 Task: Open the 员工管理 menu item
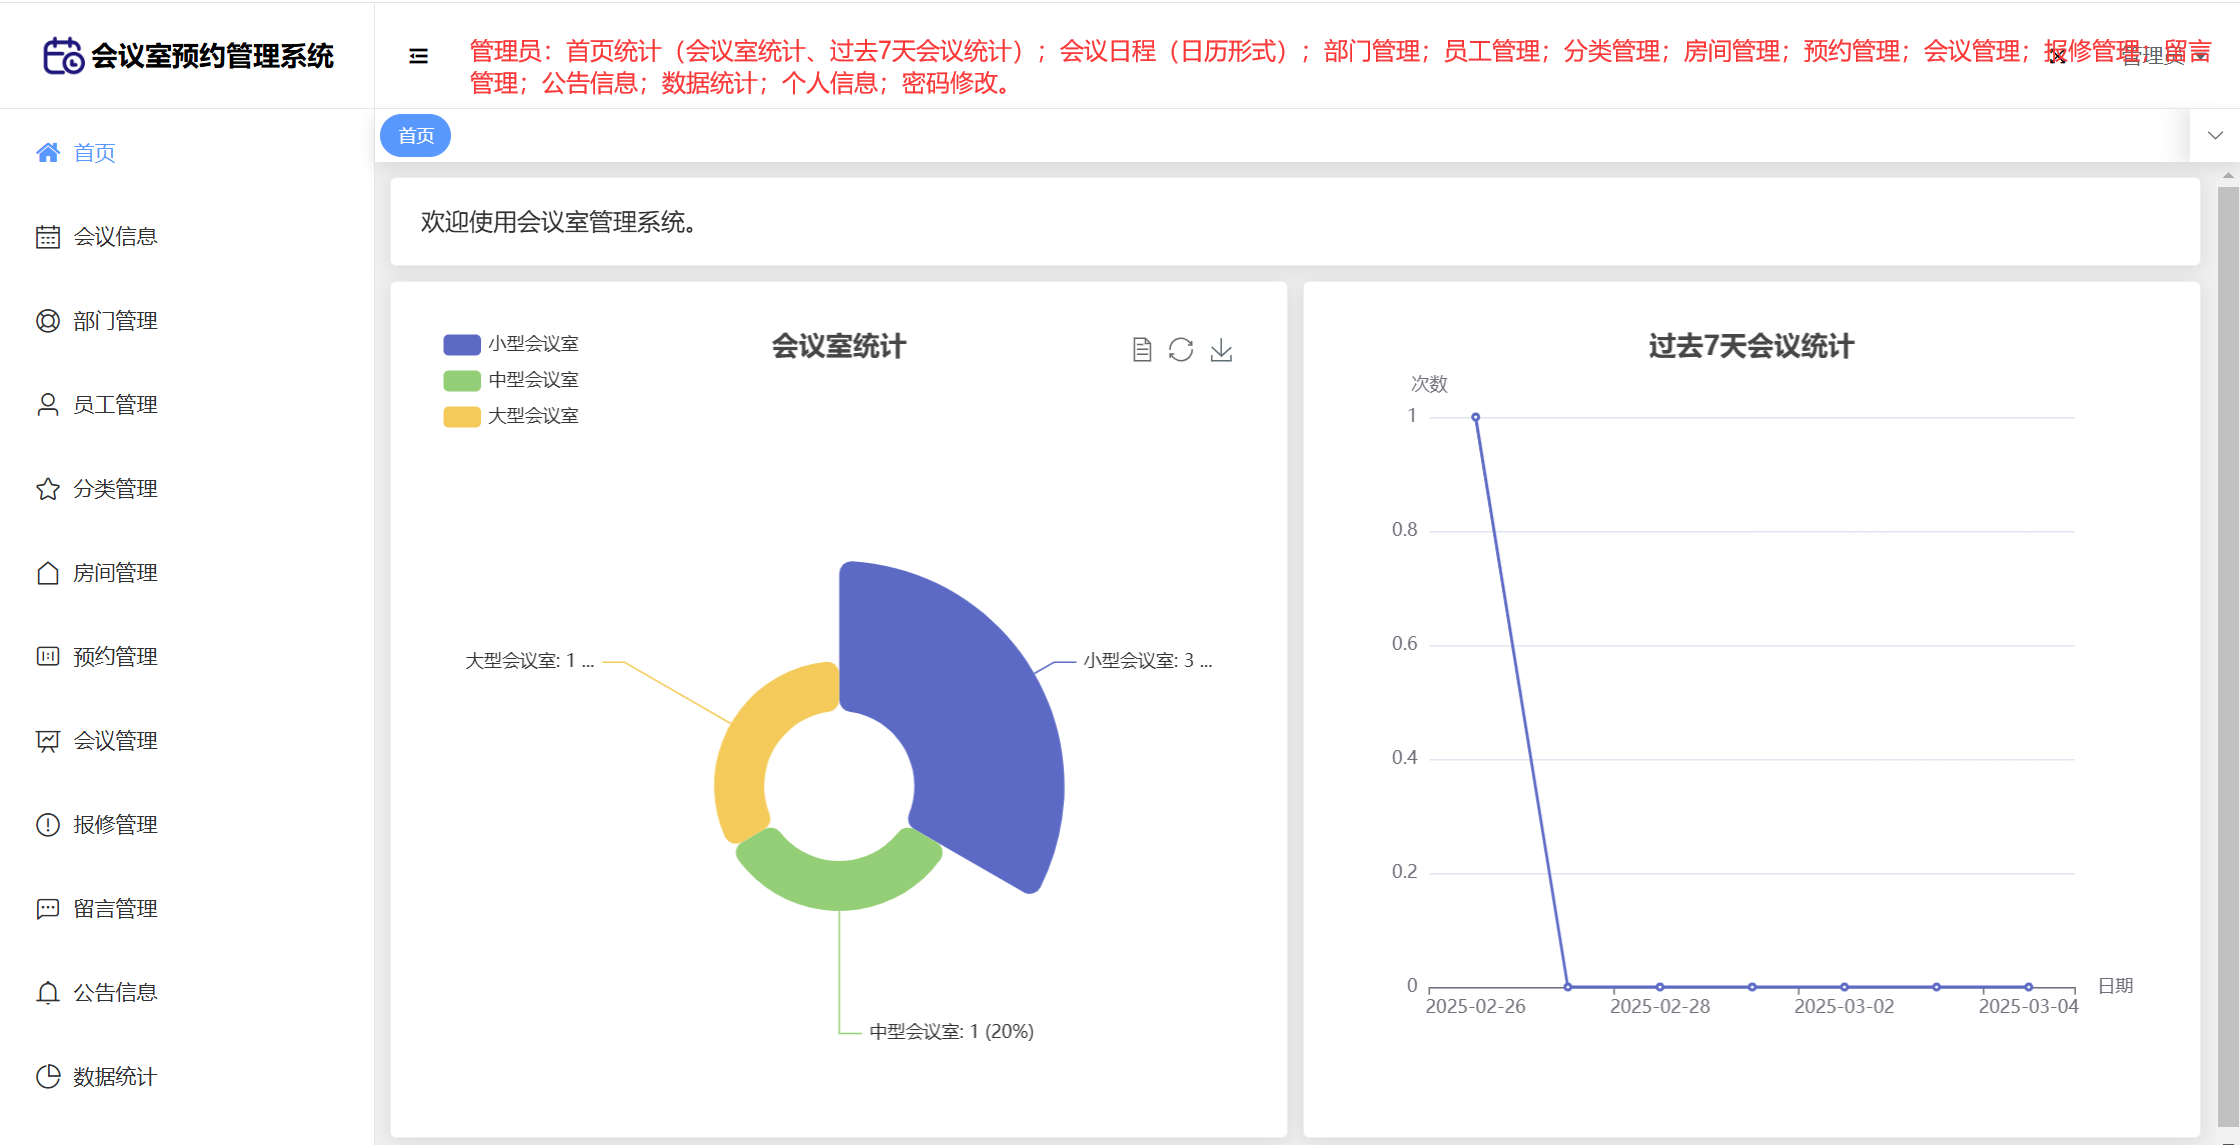point(114,405)
